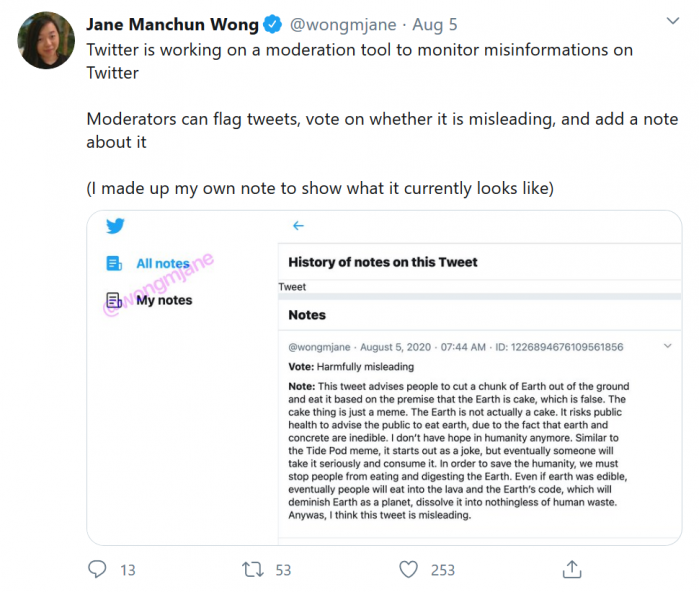Click the profile avatar photo
The width and height of the screenshot is (700, 592).
[x=46, y=40]
